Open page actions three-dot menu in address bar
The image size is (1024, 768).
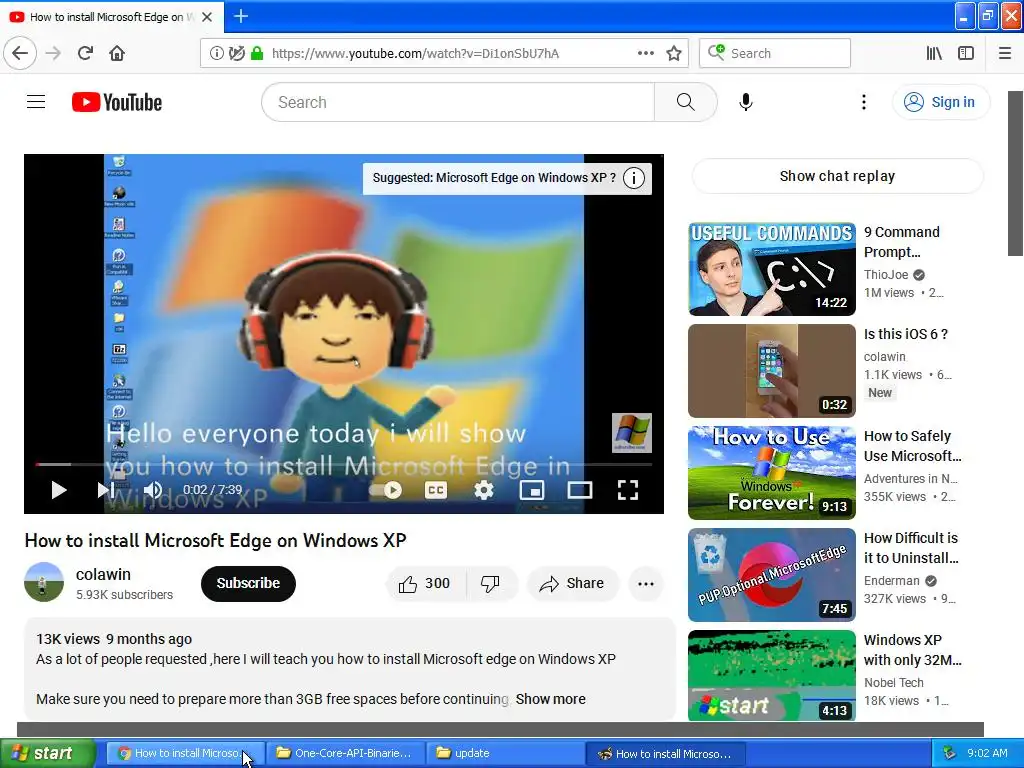coord(645,54)
